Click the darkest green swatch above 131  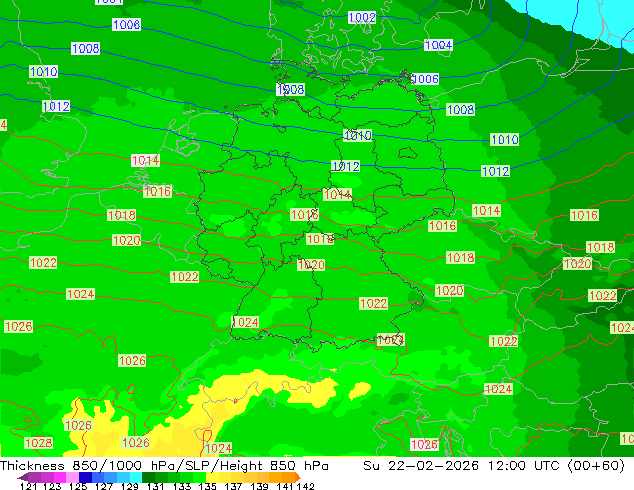click(x=149, y=477)
